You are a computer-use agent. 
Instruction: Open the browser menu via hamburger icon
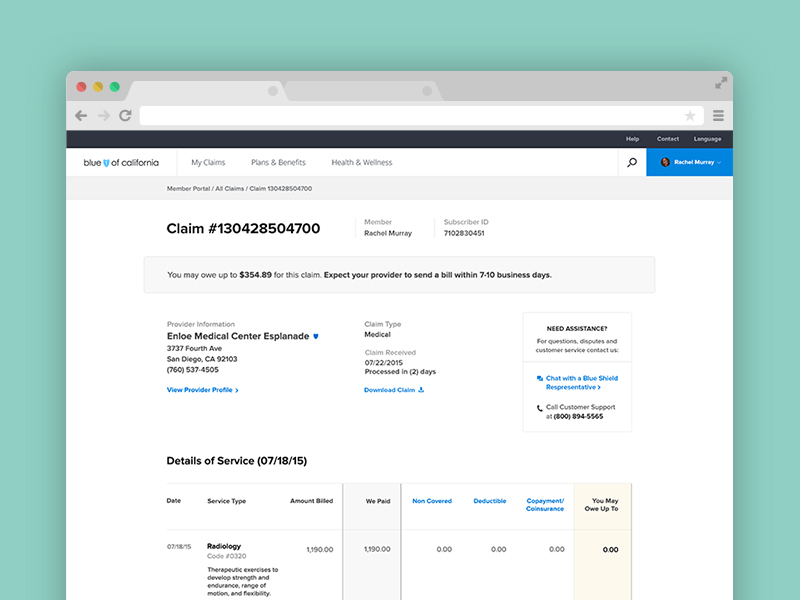pyautogui.click(x=719, y=114)
